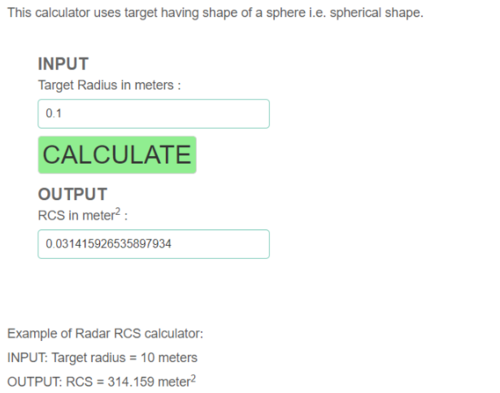500x393 pixels.
Task: Click the 'Example of Radar RCS calculator' text
Action: pyautogui.click(x=105, y=333)
